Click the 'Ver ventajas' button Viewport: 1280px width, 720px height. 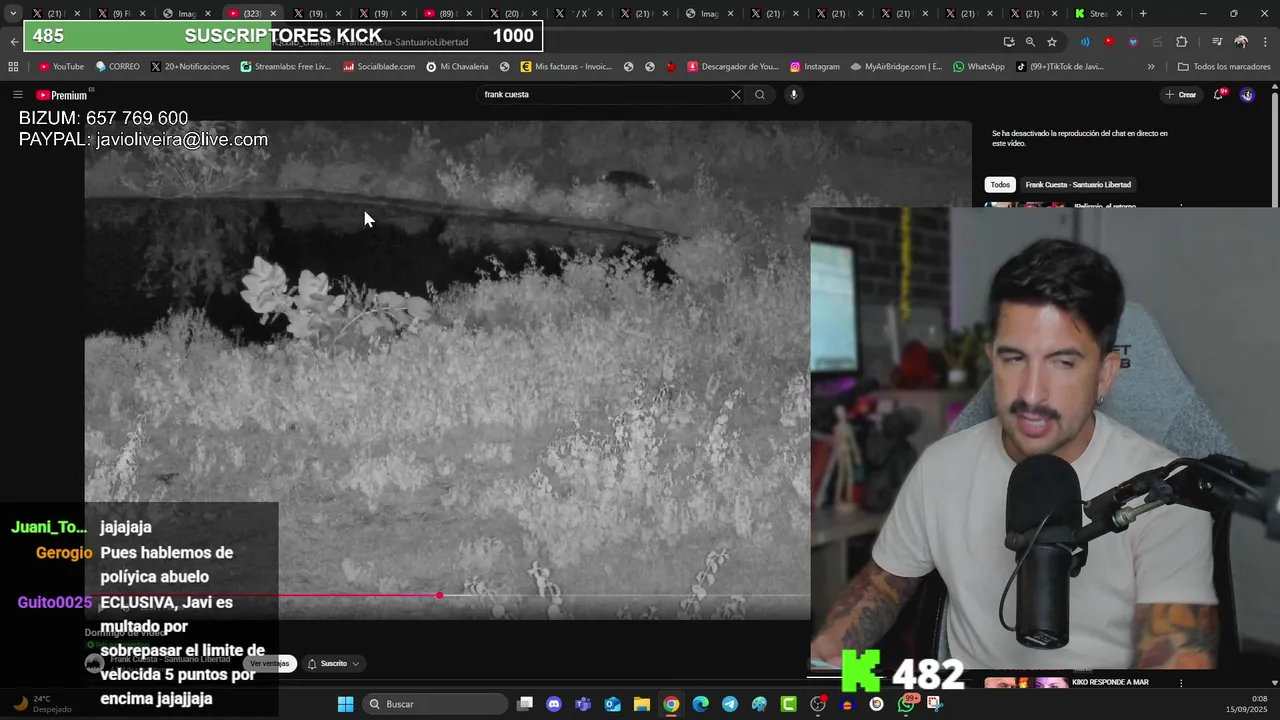[x=270, y=664]
